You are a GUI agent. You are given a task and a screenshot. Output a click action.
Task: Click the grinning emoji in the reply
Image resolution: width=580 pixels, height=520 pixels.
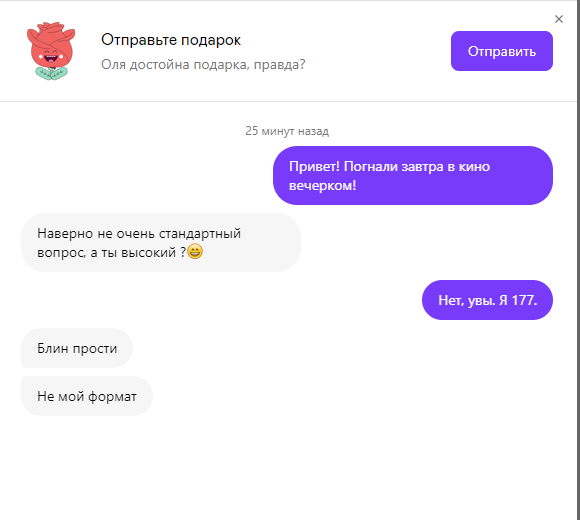coord(195,251)
